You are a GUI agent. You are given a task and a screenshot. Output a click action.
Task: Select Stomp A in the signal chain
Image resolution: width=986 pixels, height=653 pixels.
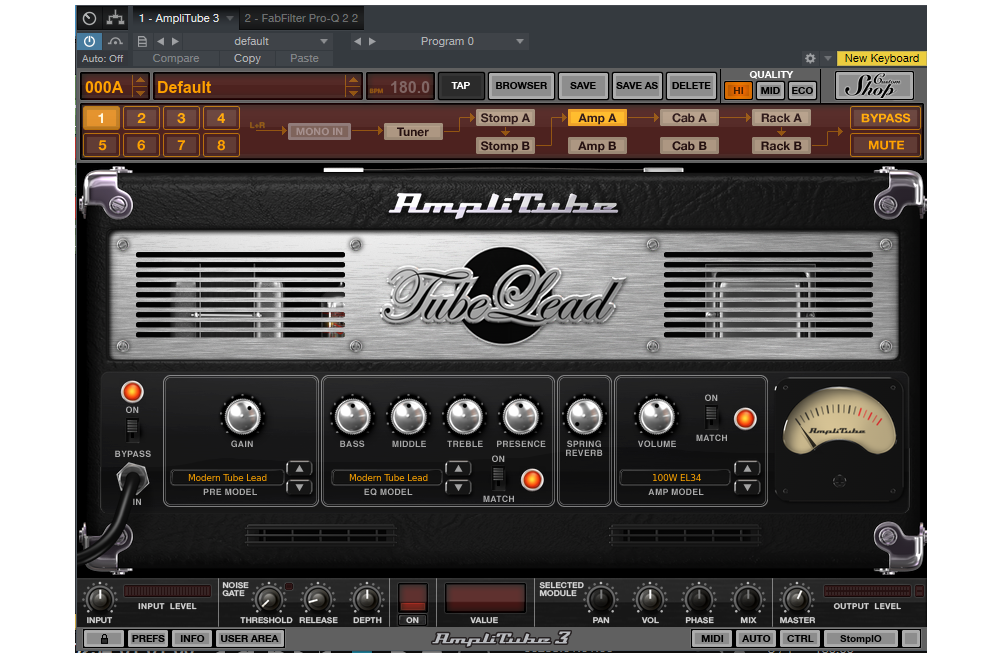(x=505, y=118)
